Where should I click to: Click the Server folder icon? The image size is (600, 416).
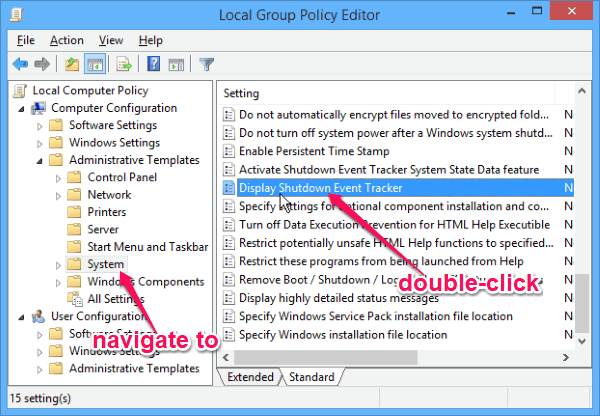[74, 229]
